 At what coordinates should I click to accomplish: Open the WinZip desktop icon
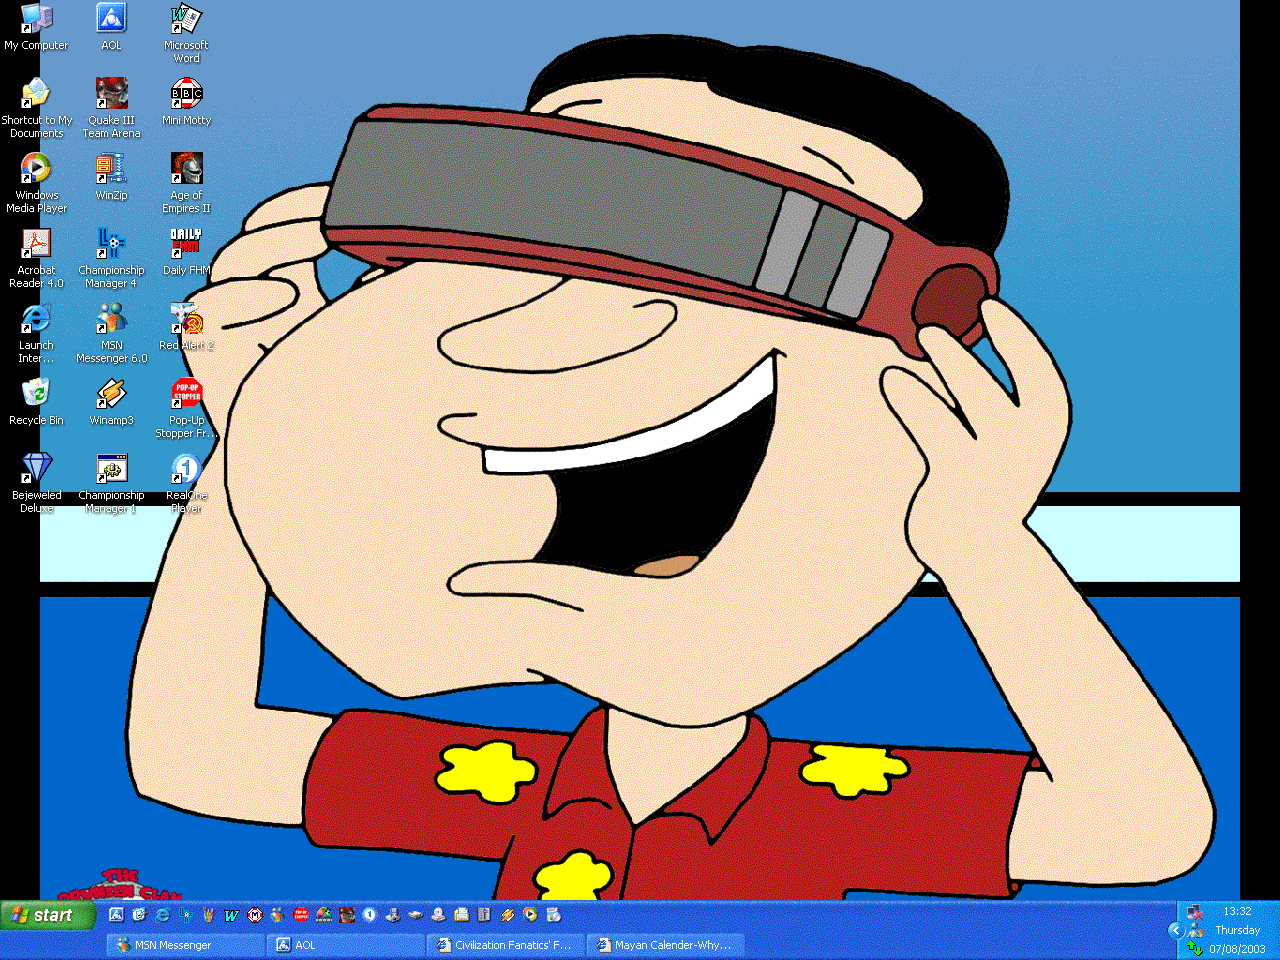click(111, 176)
